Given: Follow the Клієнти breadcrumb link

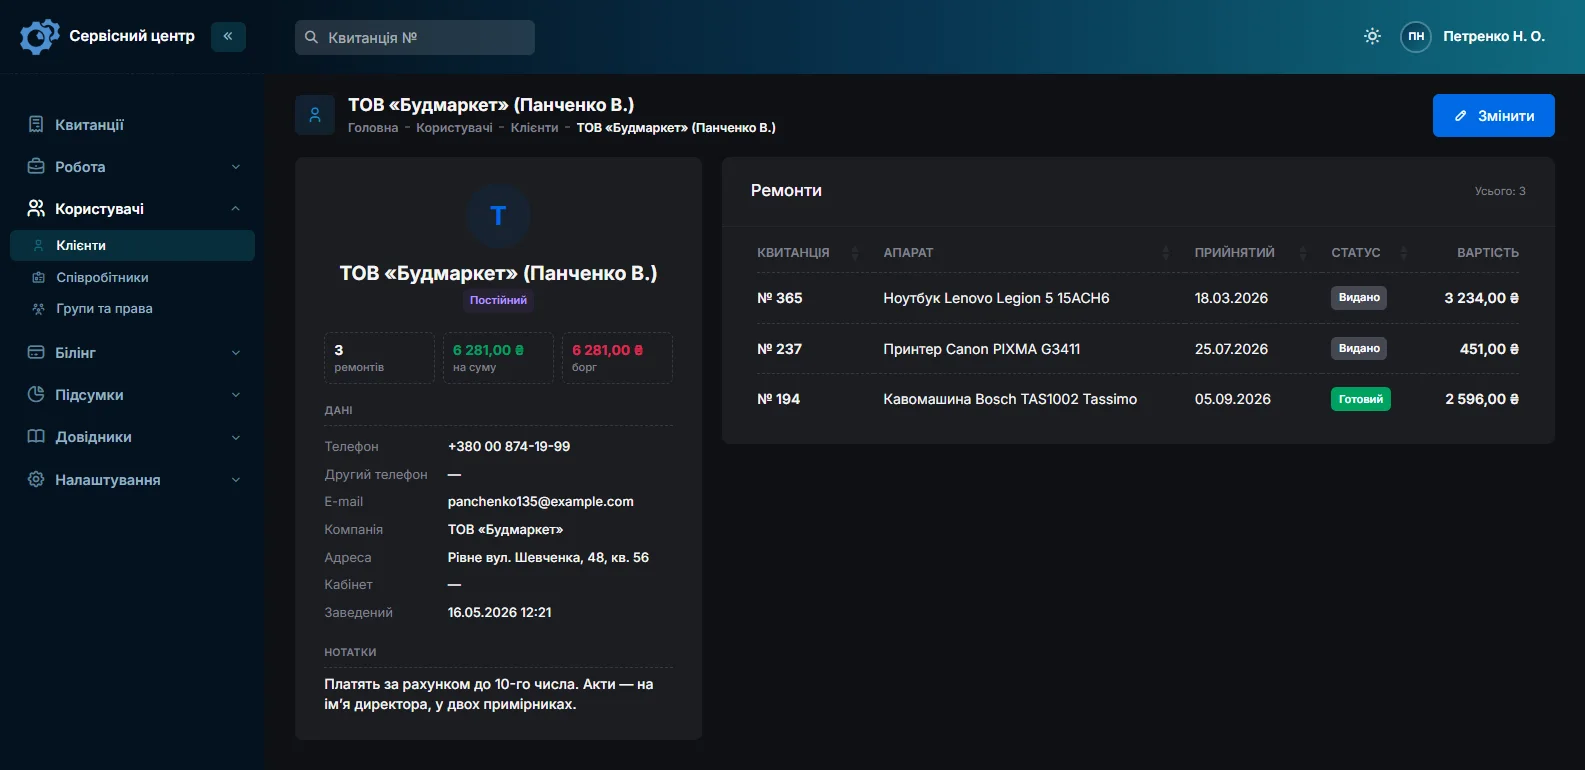Looking at the screenshot, I should 534,128.
